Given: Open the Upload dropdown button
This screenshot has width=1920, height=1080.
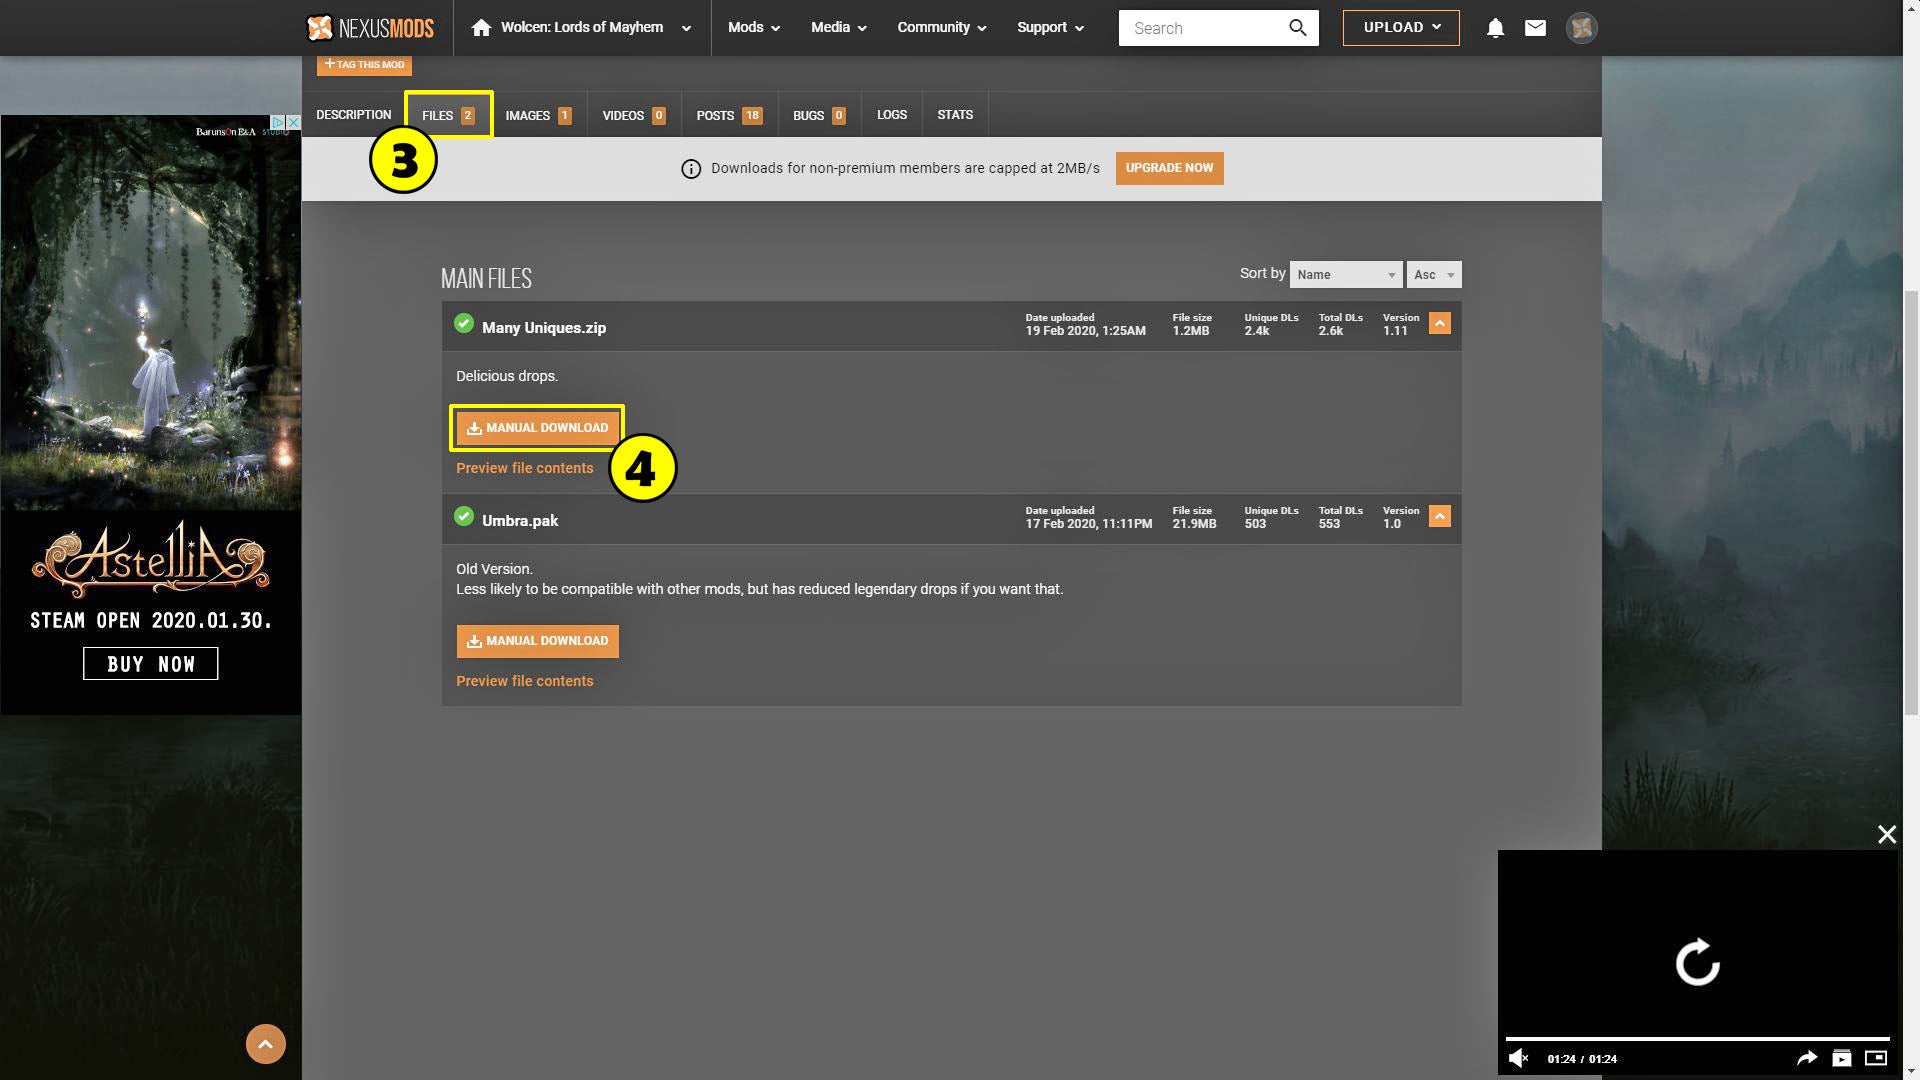Looking at the screenshot, I should tap(1401, 28).
